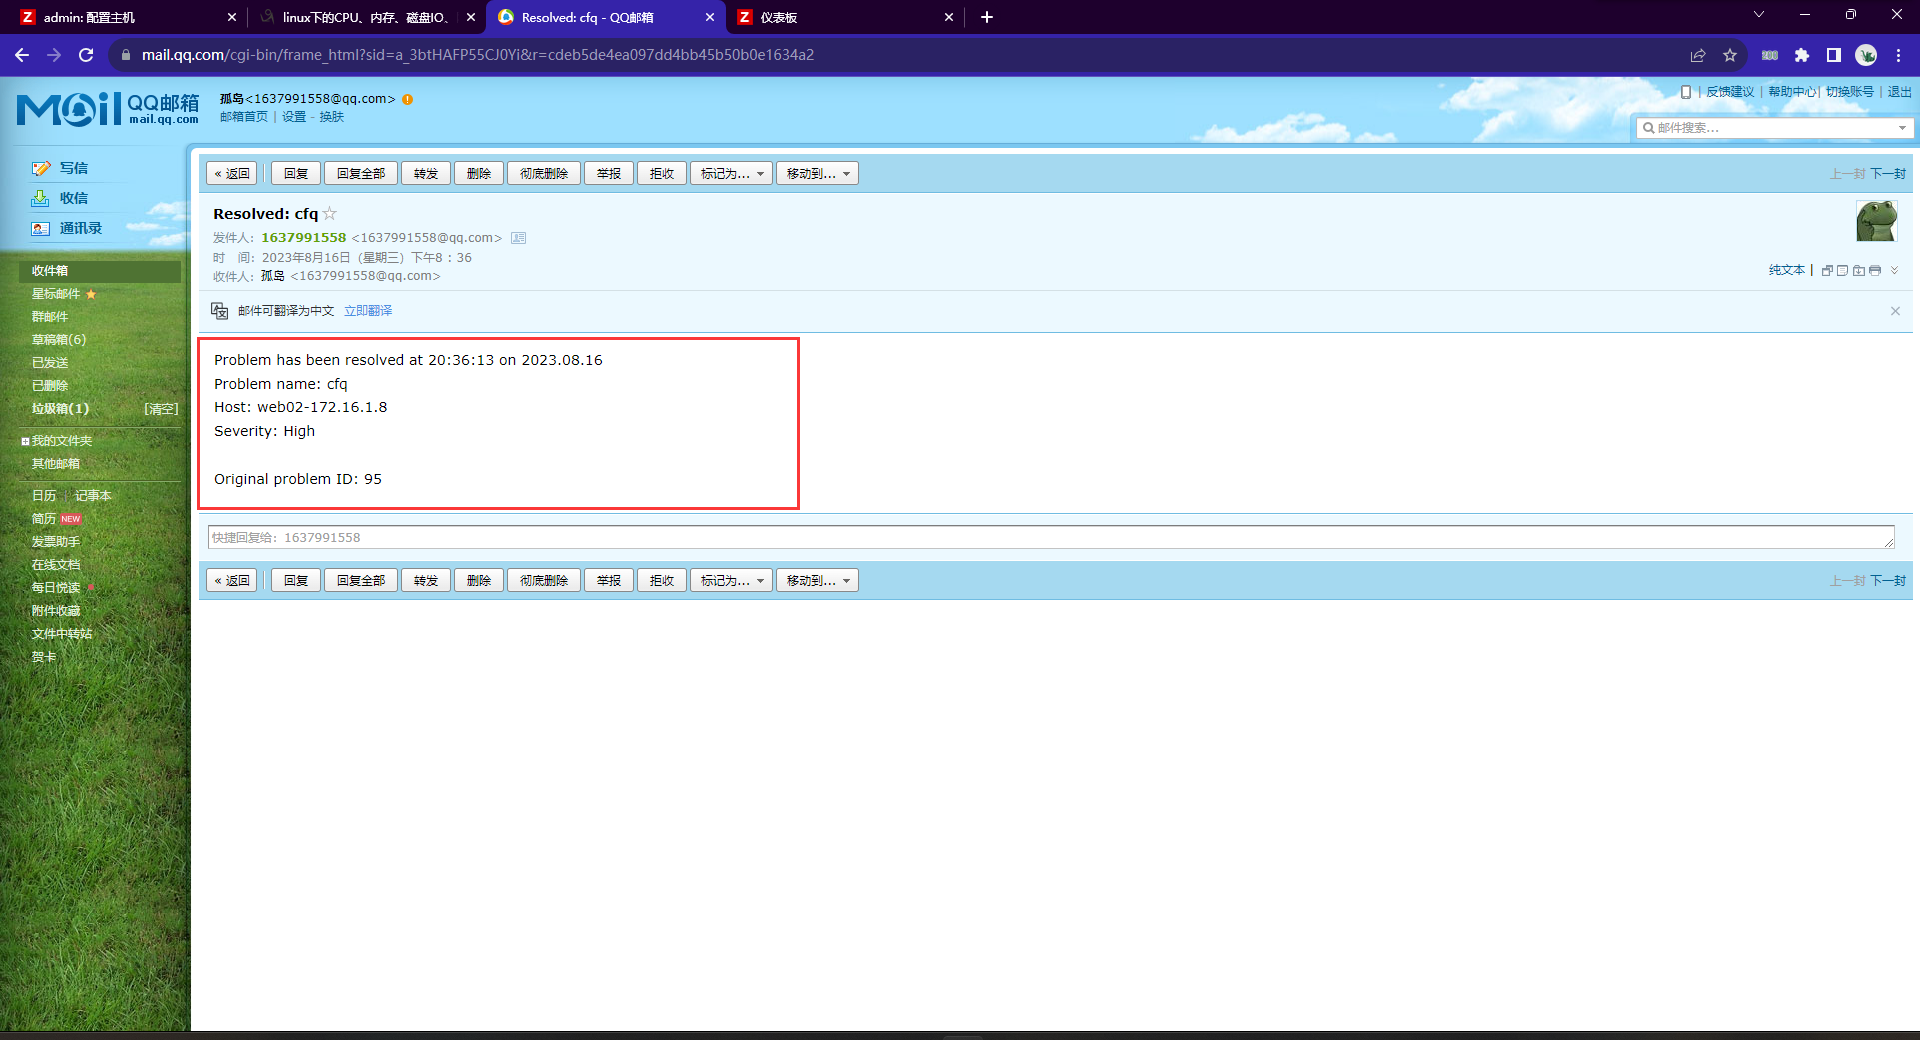Bookmark page with star icon in address bar
Screen dimensions: 1920x1040
point(1730,55)
